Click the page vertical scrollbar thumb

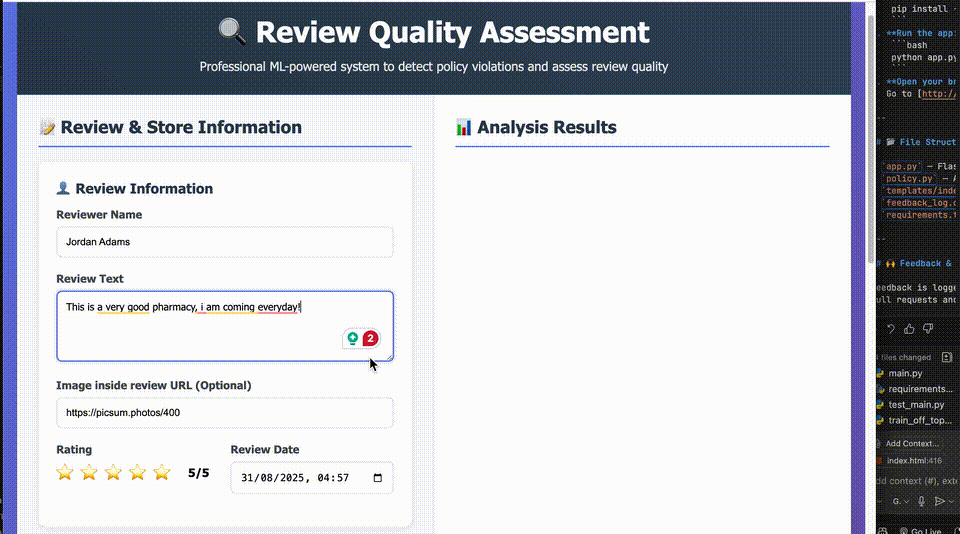(x=871, y=140)
